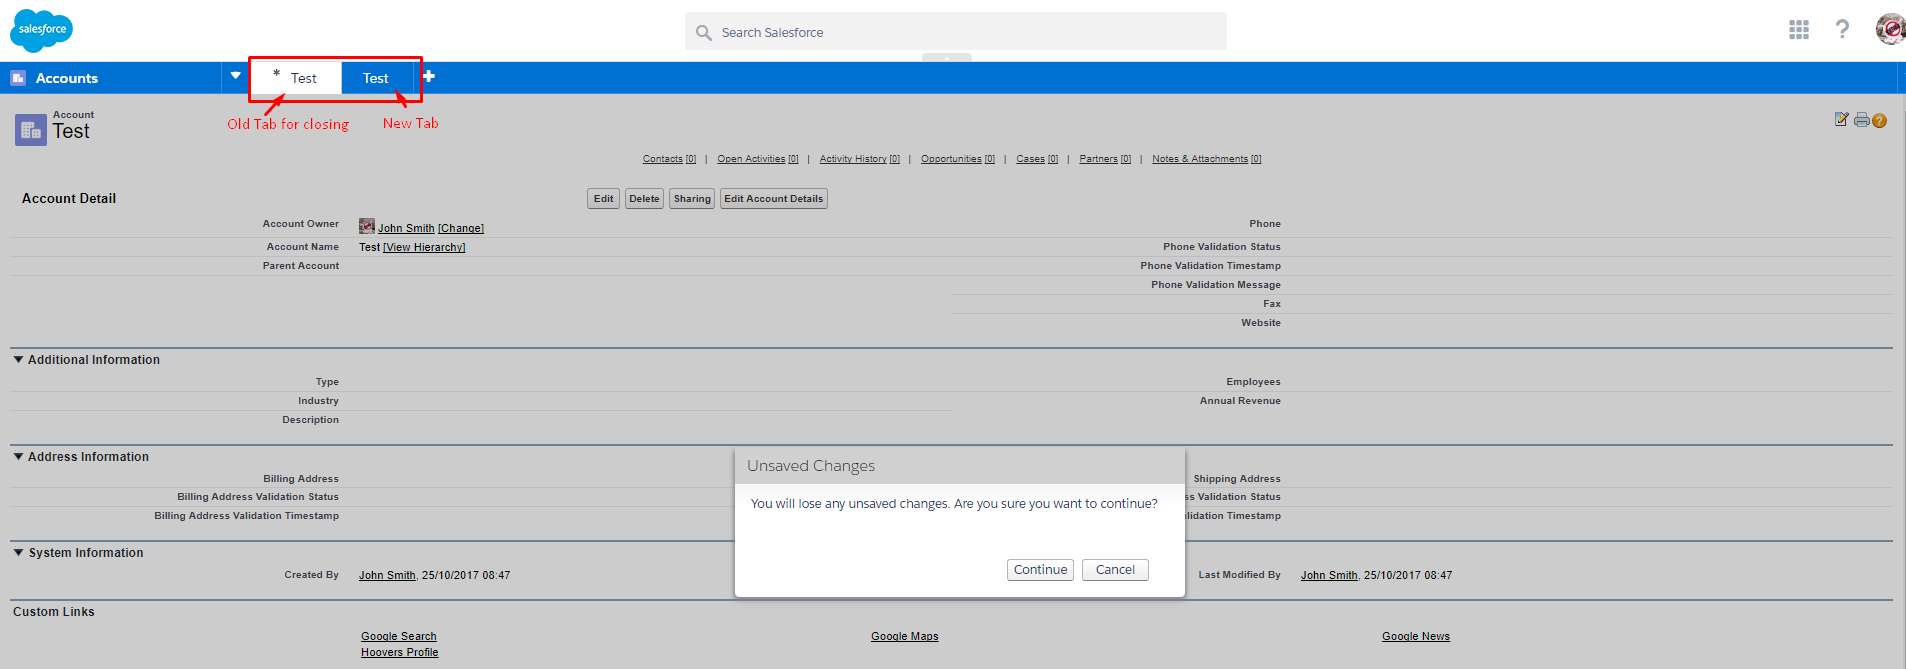Dismiss dialog with Cancel button
Screen dimensions: 1906x669
1115,569
